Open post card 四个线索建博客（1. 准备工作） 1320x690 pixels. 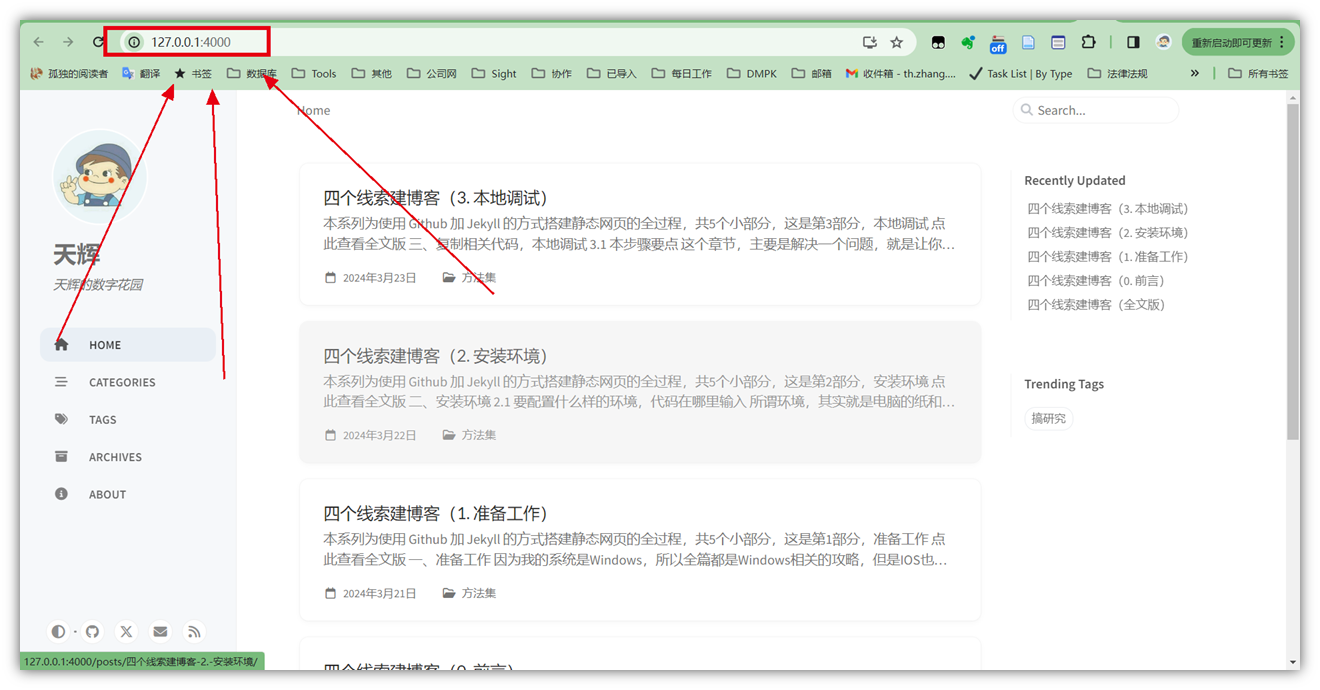tap(640, 549)
